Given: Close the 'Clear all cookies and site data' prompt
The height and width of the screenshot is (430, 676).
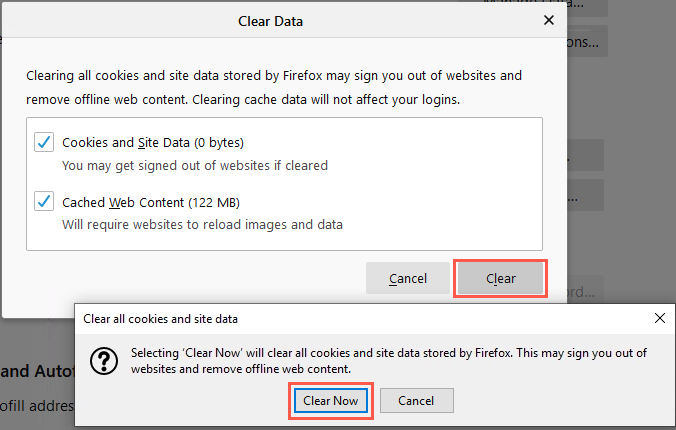Looking at the screenshot, I should click(660, 318).
